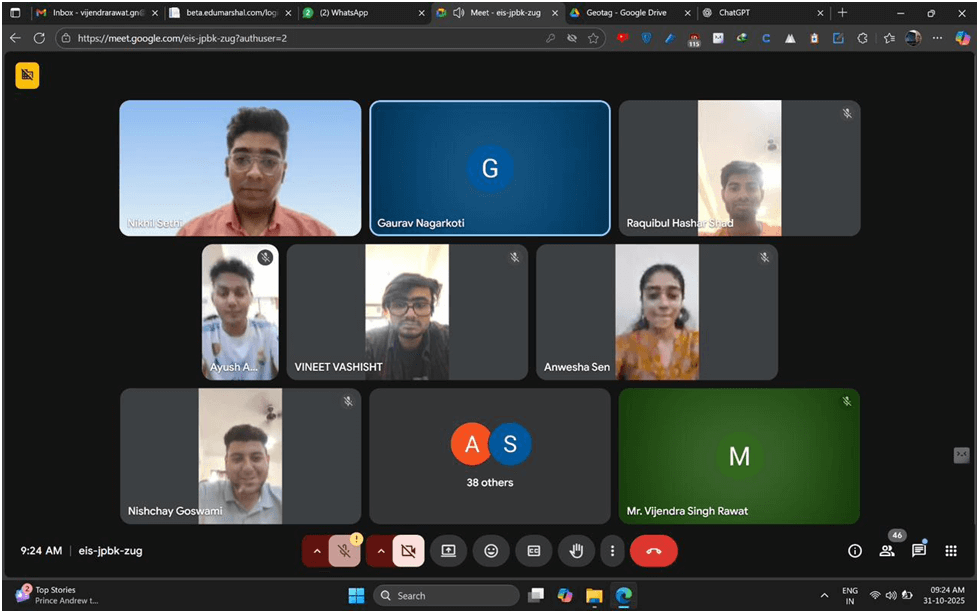Open the chat with everyone panel
Image resolution: width=979 pixels, height=613 pixels.
(919, 551)
